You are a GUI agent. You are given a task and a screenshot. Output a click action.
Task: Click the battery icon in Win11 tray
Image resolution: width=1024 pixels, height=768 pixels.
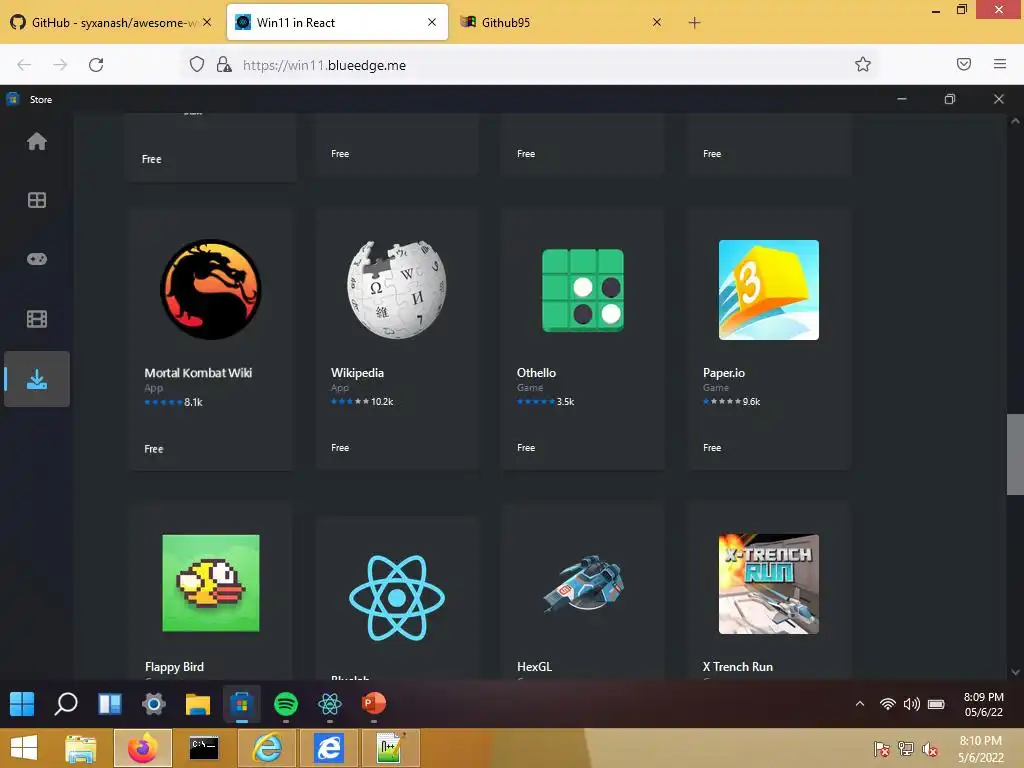[936, 704]
